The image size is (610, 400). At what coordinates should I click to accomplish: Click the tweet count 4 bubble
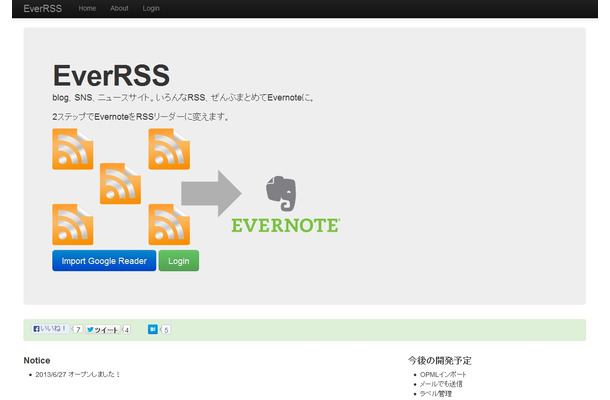coord(126,330)
